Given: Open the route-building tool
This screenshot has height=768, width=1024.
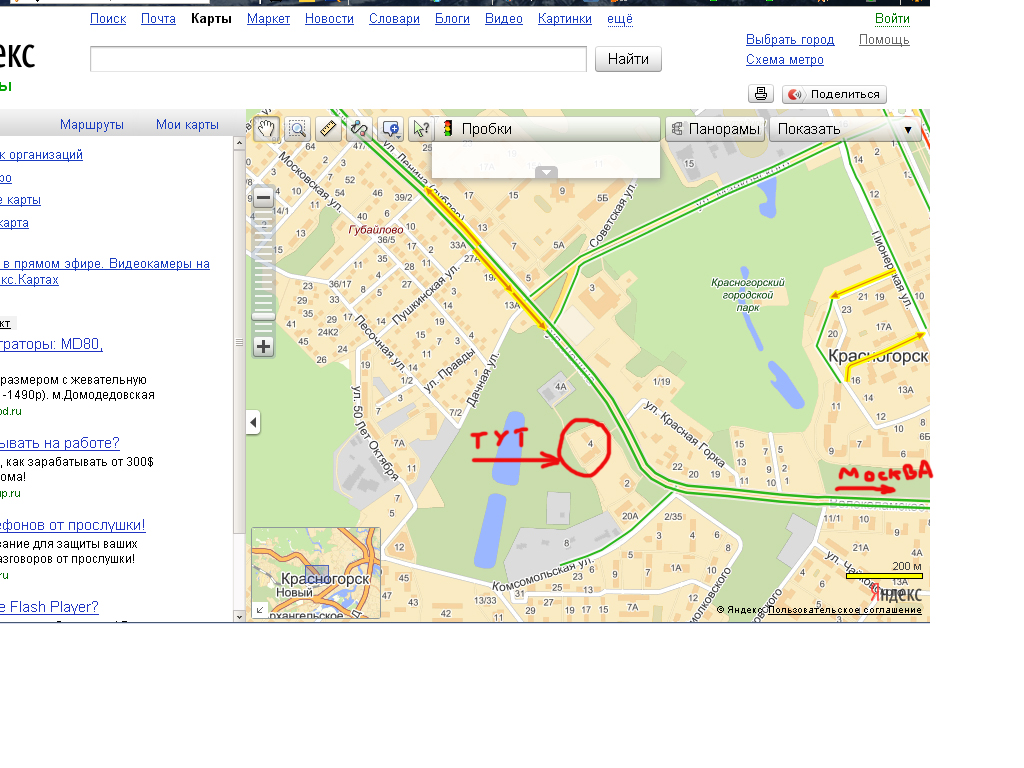Looking at the screenshot, I should [x=359, y=129].
